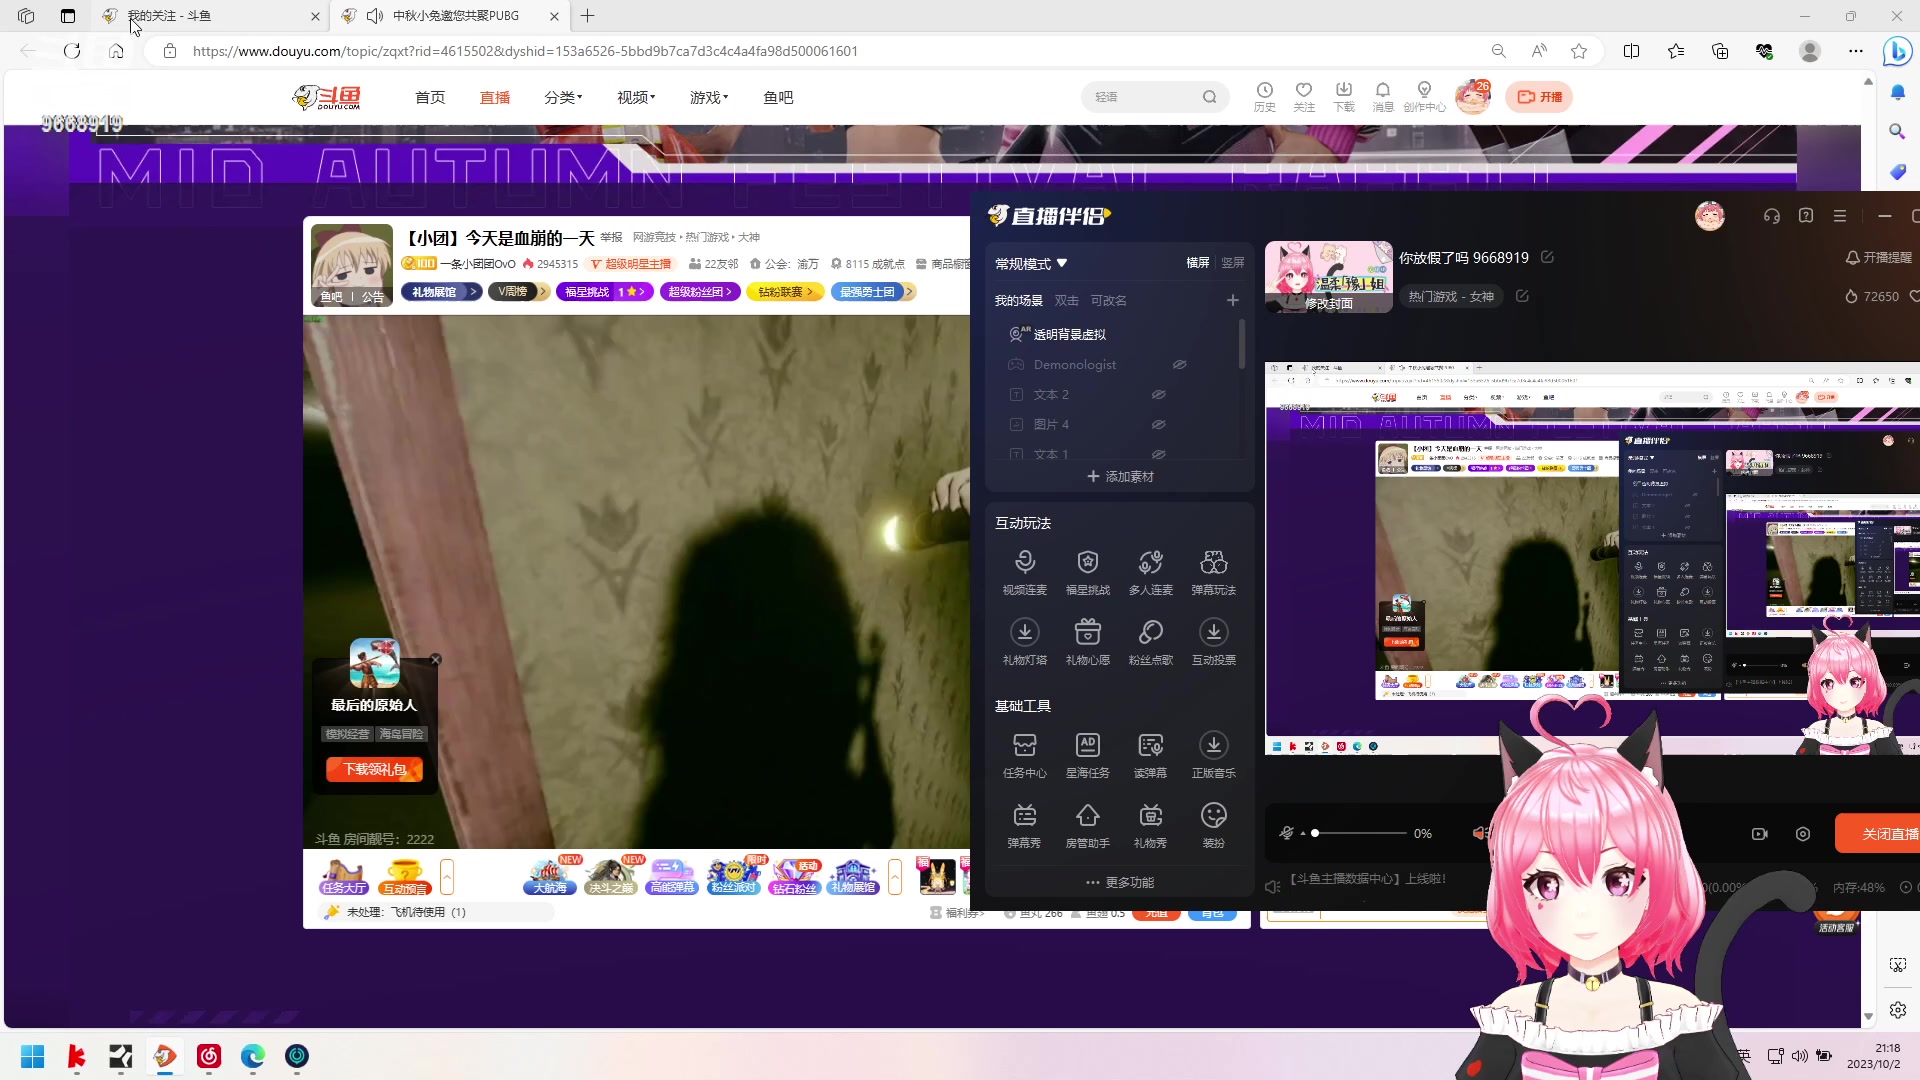Viewport: 1920px width, 1080px height.
Task: Toggle the orange speaker mute icon
Action: (1479, 833)
